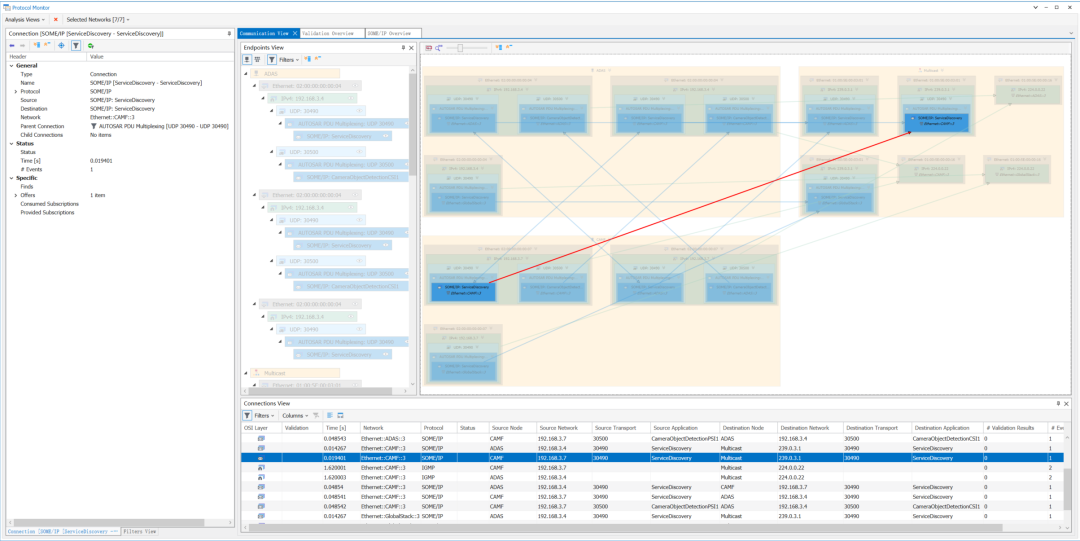Collapse the Multicast node in the endpoints tree

[246, 373]
